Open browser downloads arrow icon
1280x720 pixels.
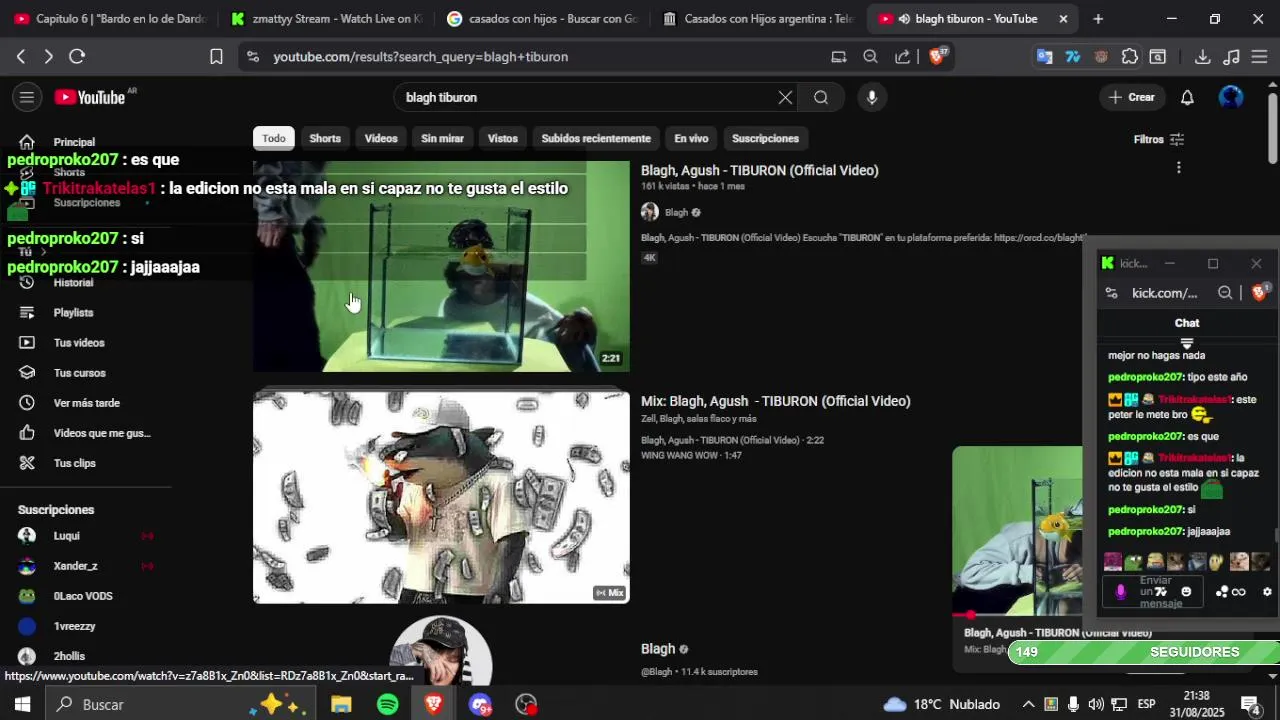click(1203, 57)
